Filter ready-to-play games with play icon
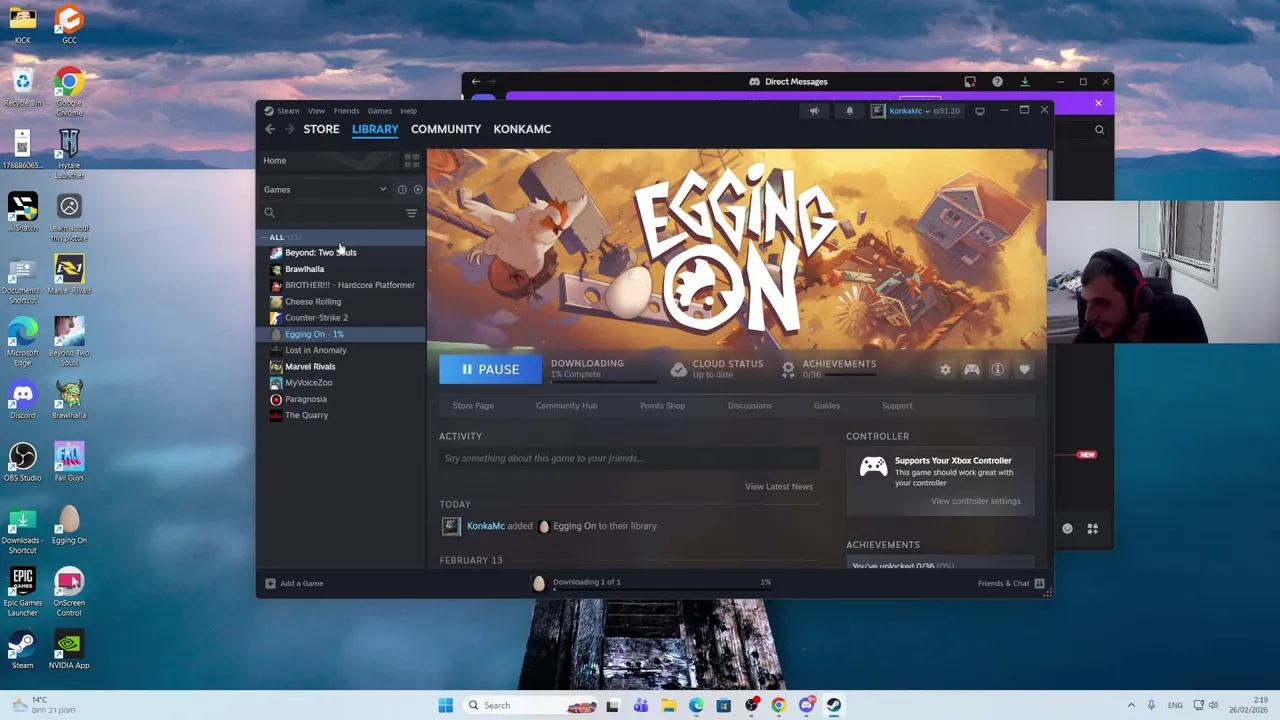This screenshot has width=1280, height=720. [x=418, y=189]
